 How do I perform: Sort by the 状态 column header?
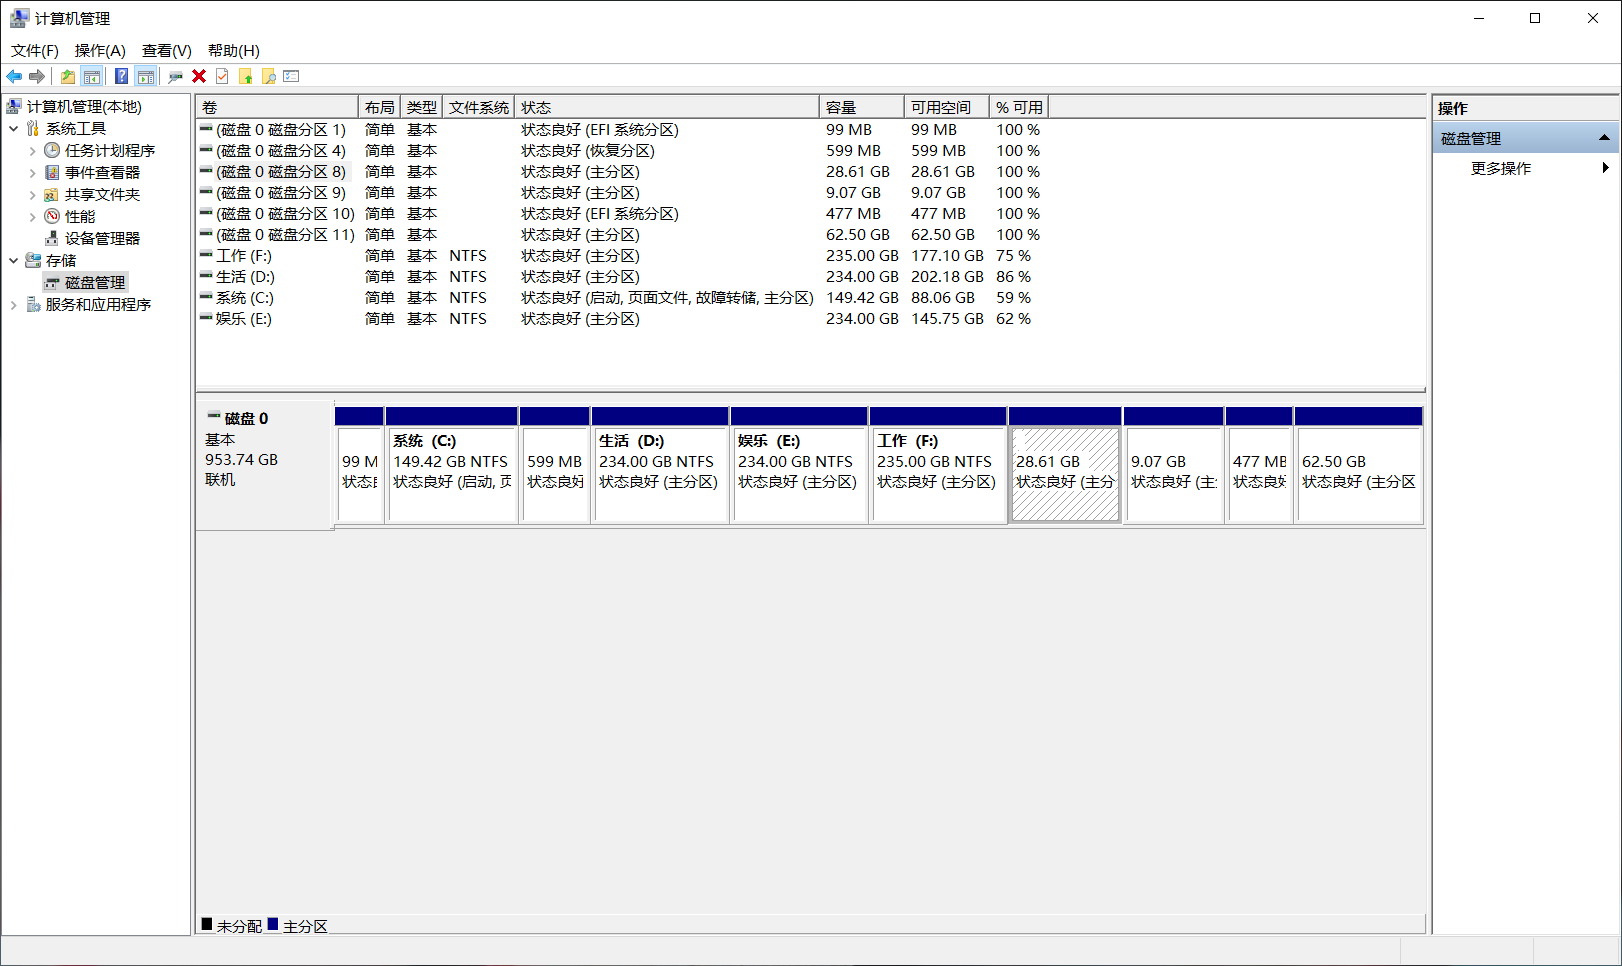click(667, 107)
